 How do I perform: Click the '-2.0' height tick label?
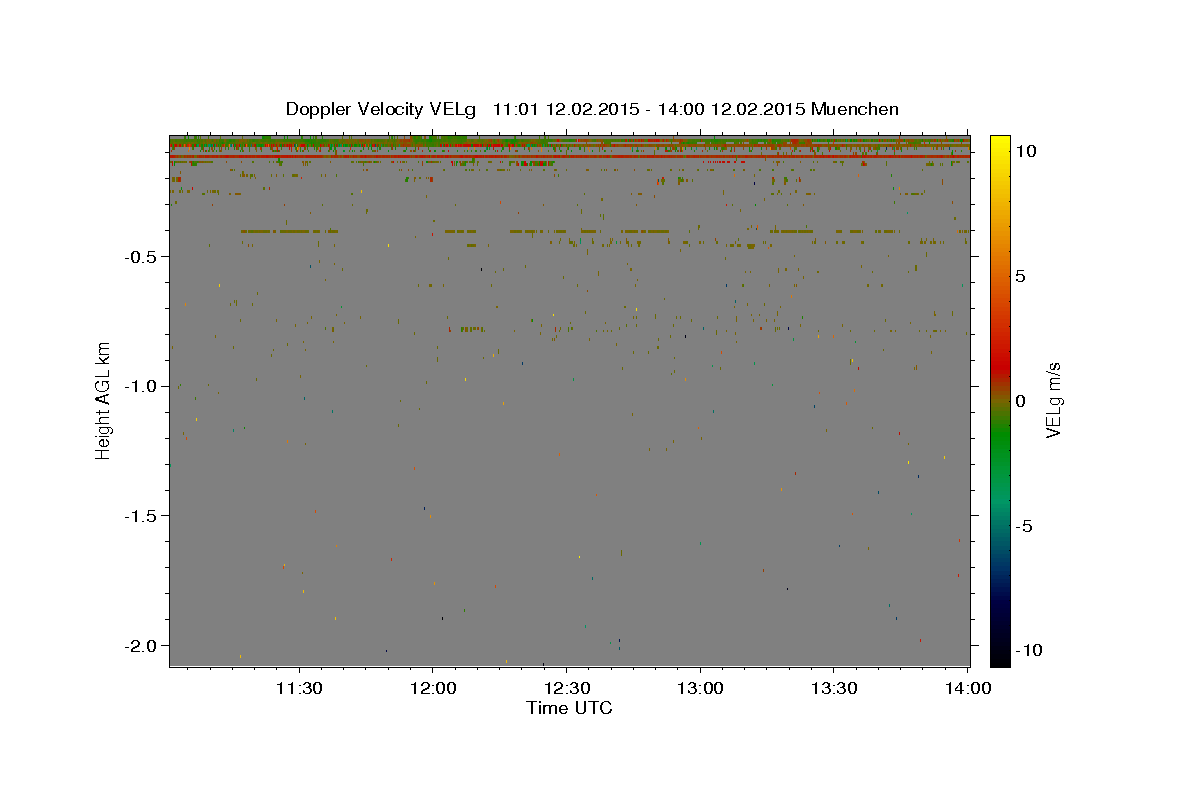(139, 645)
